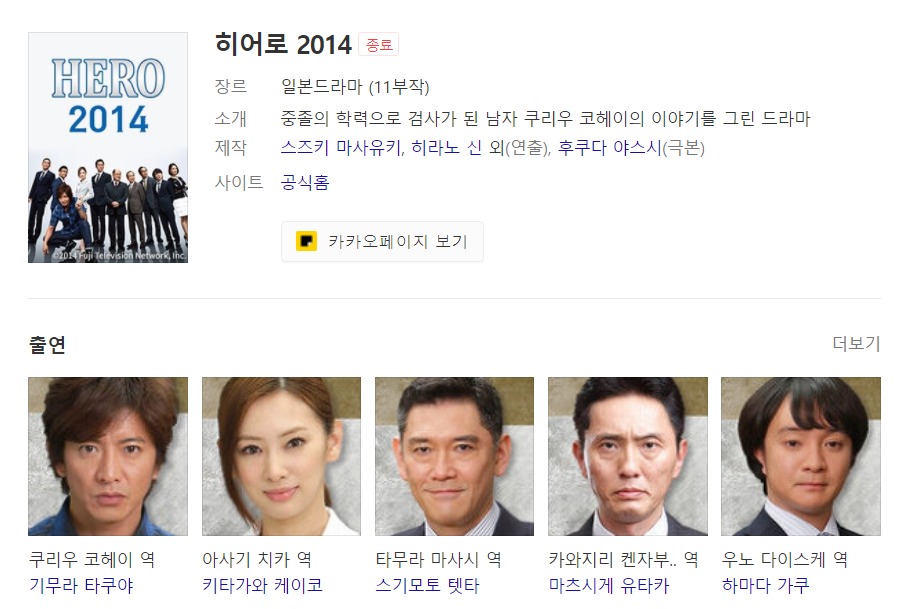Open 카카오페이지 보기 button
The height and width of the screenshot is (609, 899).
[x=382, y=241]
